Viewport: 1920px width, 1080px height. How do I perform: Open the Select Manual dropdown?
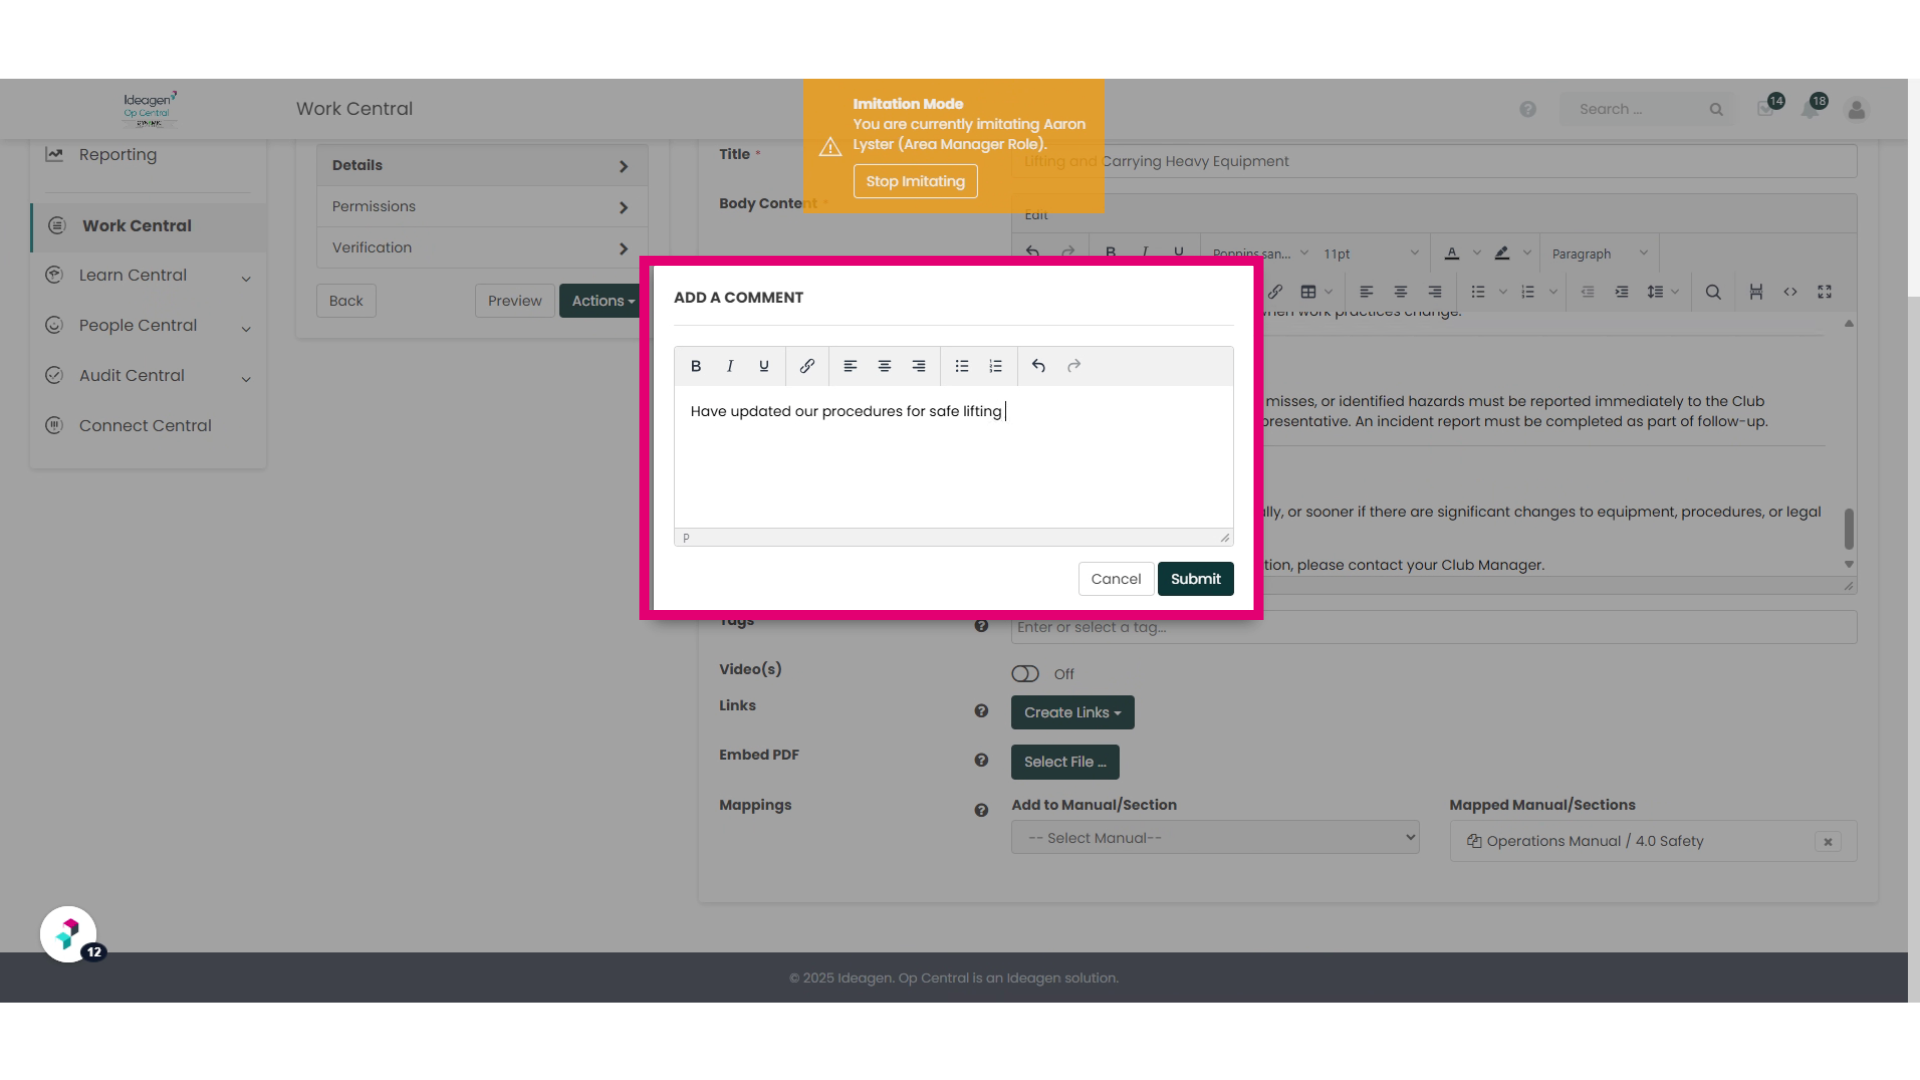pyautogui.click(x=1215, y=838)
